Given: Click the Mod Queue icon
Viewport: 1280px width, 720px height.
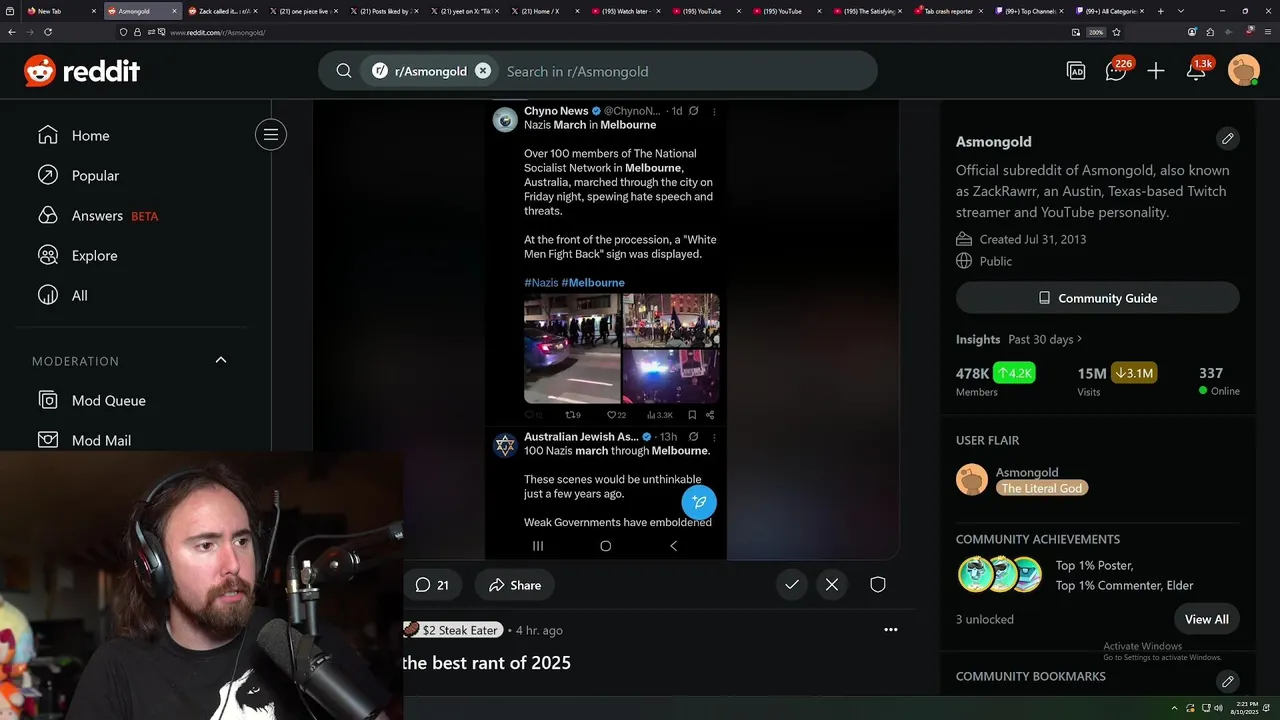Looking at the screenshot, I should [x=48, y=400].
